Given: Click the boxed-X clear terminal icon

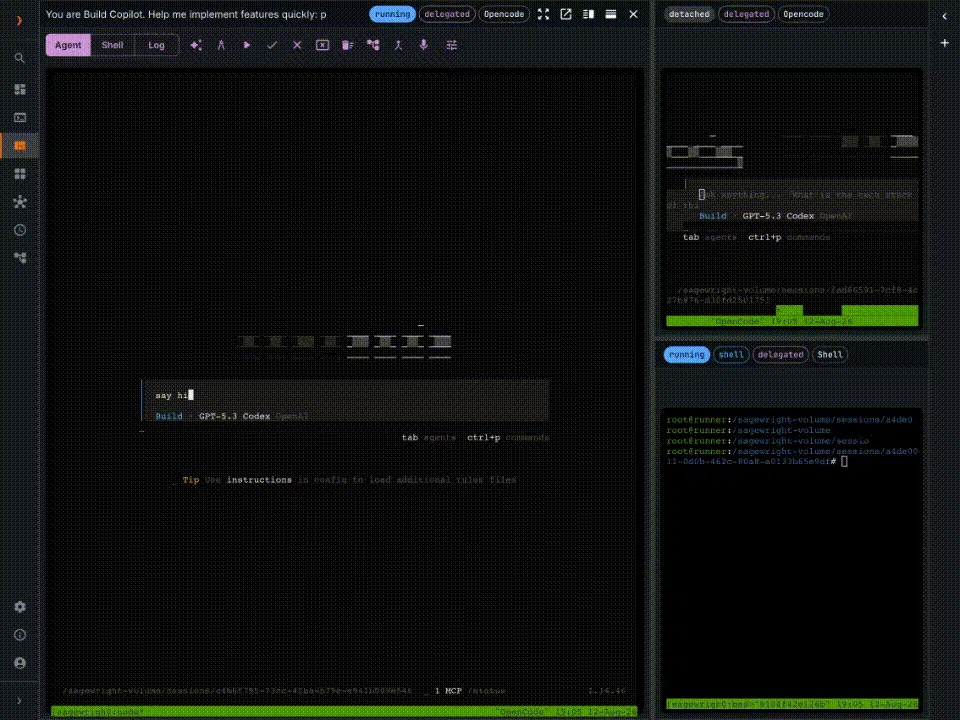Looking at the screenshot, I should point(323,45).
